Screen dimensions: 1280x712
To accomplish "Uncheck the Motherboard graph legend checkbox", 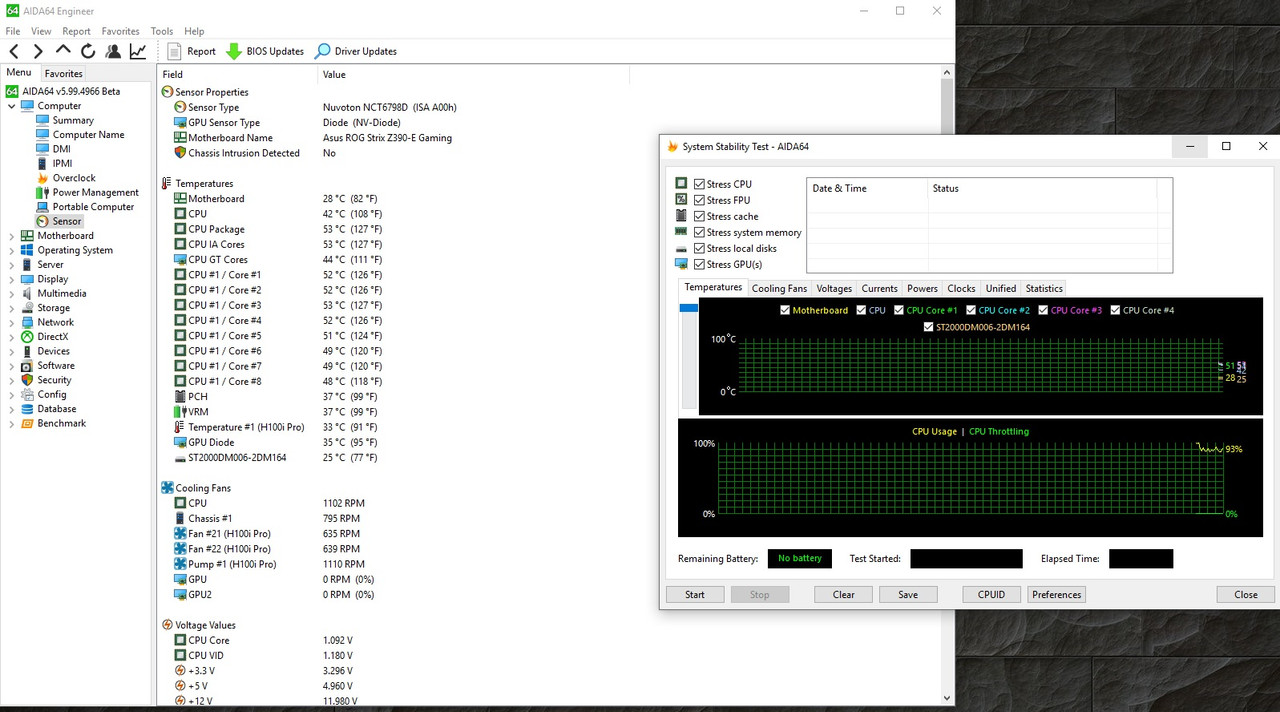I will coord(785,310).
